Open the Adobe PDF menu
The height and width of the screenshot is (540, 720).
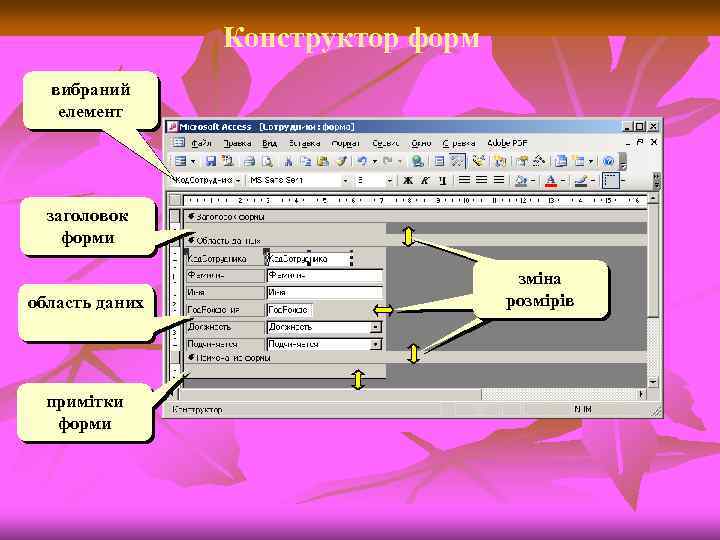pos(507,143)
